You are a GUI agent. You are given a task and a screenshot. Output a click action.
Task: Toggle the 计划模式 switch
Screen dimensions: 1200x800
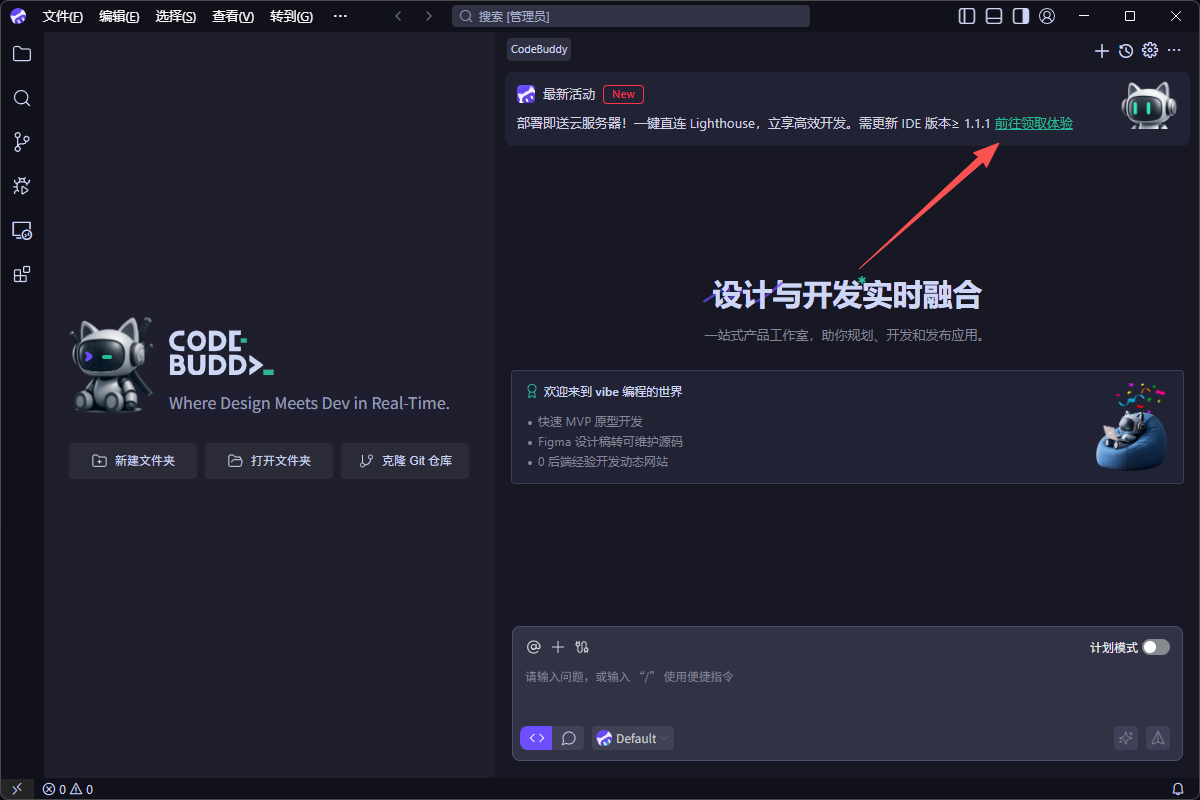coord(1156,647)
